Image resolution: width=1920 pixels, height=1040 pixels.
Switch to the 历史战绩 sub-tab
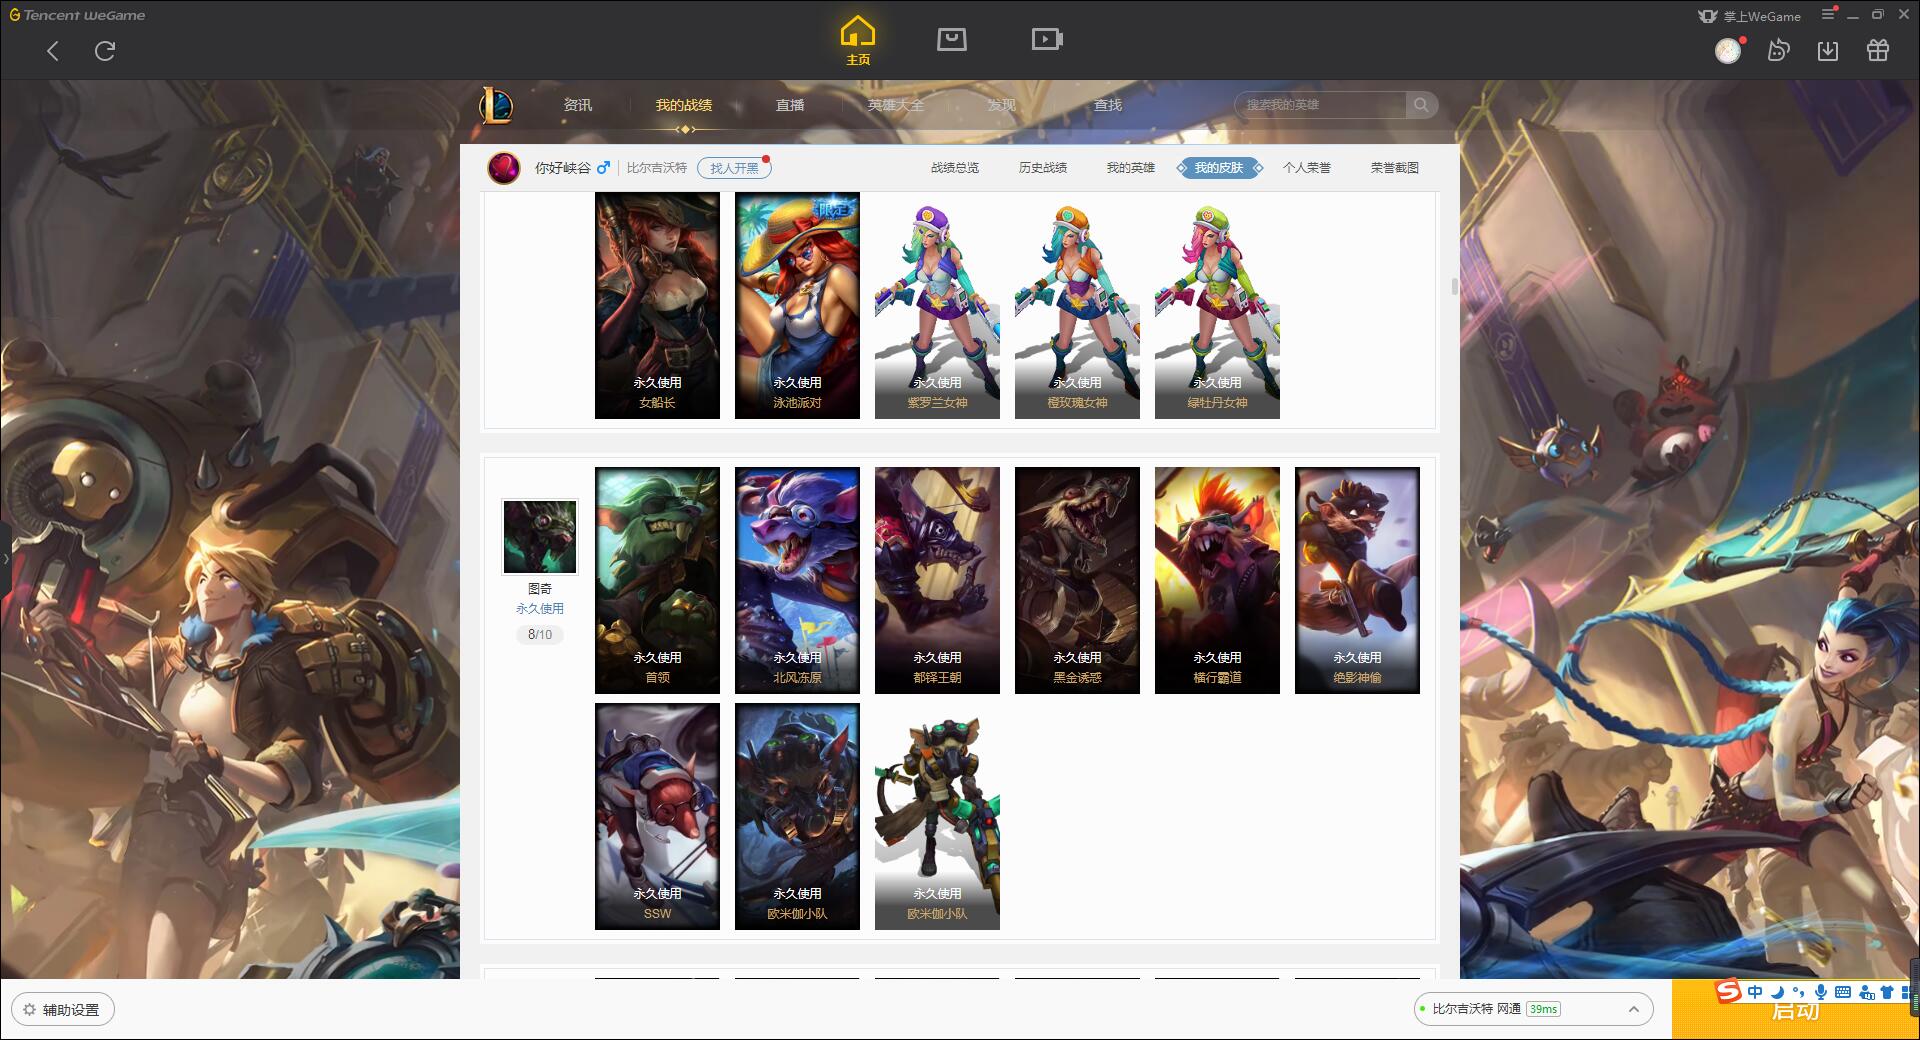1043,168
